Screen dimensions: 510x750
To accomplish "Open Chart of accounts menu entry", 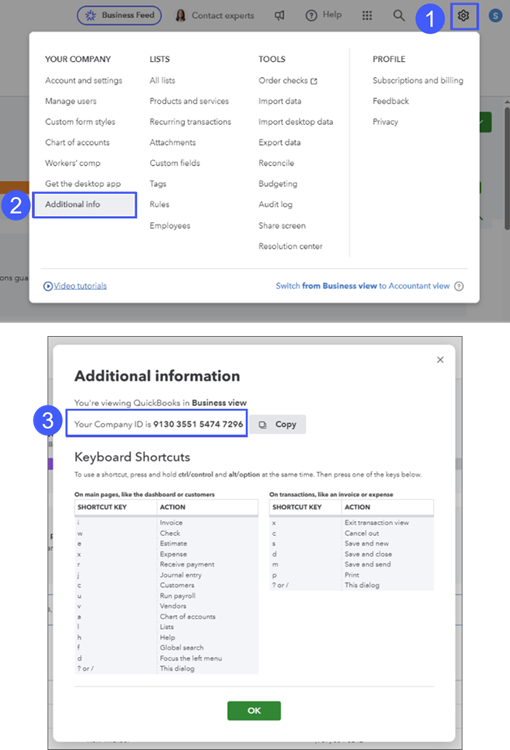I will pyautogui.click(x=77, y=142).
